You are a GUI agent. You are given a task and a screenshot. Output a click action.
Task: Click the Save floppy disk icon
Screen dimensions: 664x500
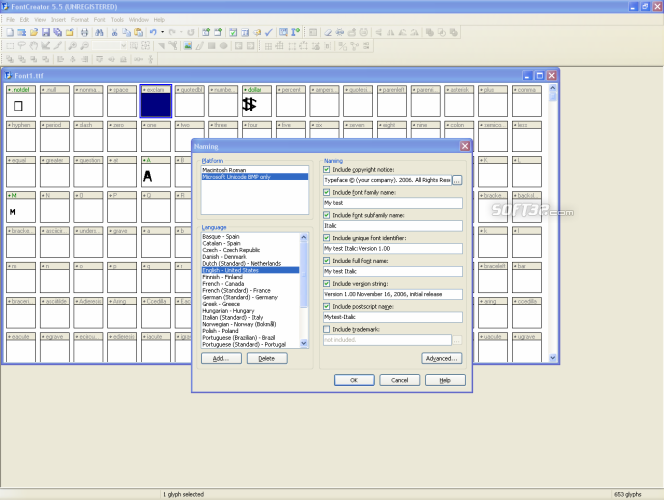pyautogui.click(x=46, y=32)
